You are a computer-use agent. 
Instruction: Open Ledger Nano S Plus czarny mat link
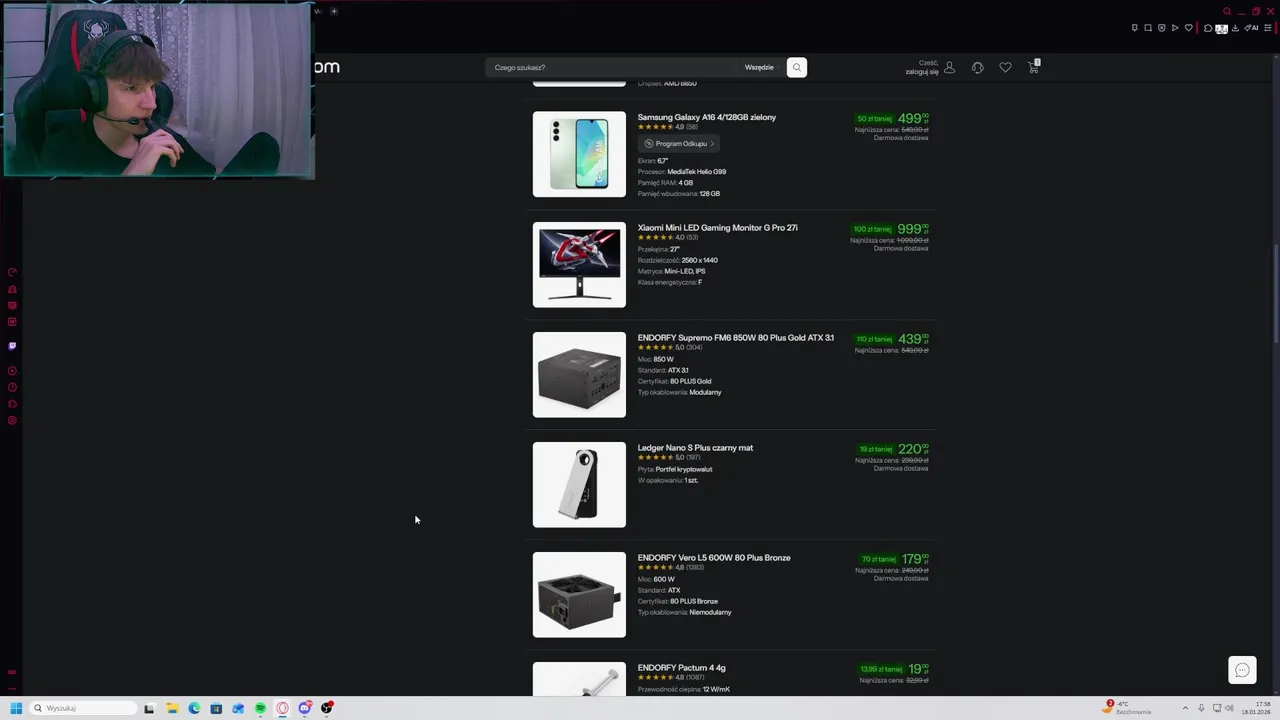[696, 447]
